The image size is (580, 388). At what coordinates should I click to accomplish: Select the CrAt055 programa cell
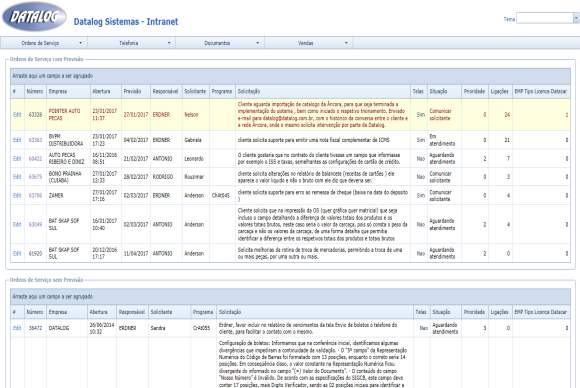pos(203,328)
